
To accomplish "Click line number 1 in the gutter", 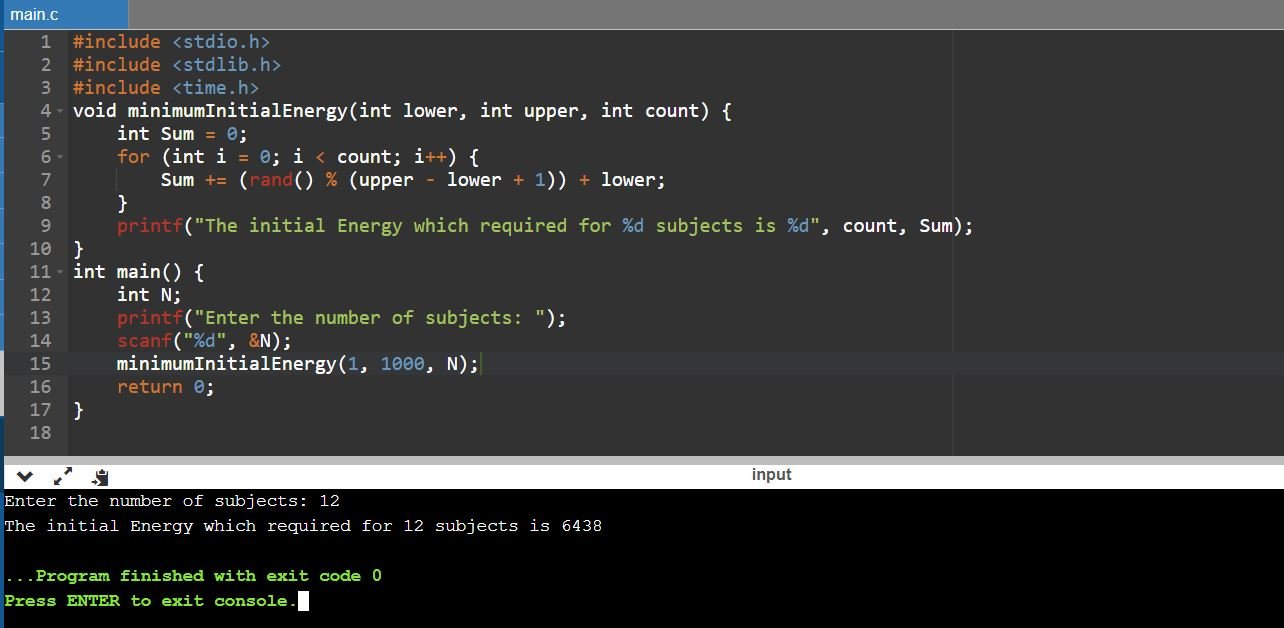I will coord(45,42).
